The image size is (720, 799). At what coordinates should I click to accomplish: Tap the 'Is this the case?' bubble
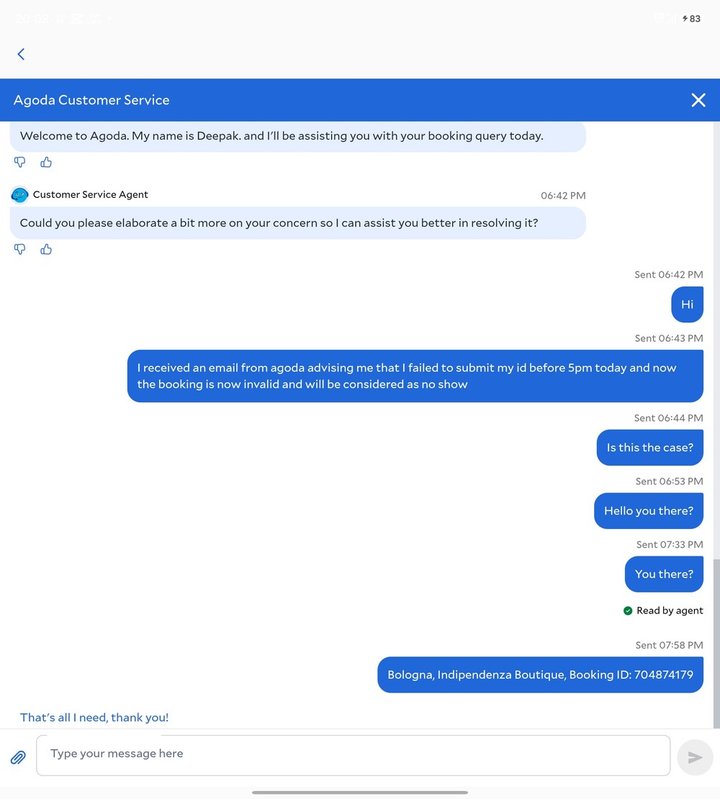coord(650,447)
